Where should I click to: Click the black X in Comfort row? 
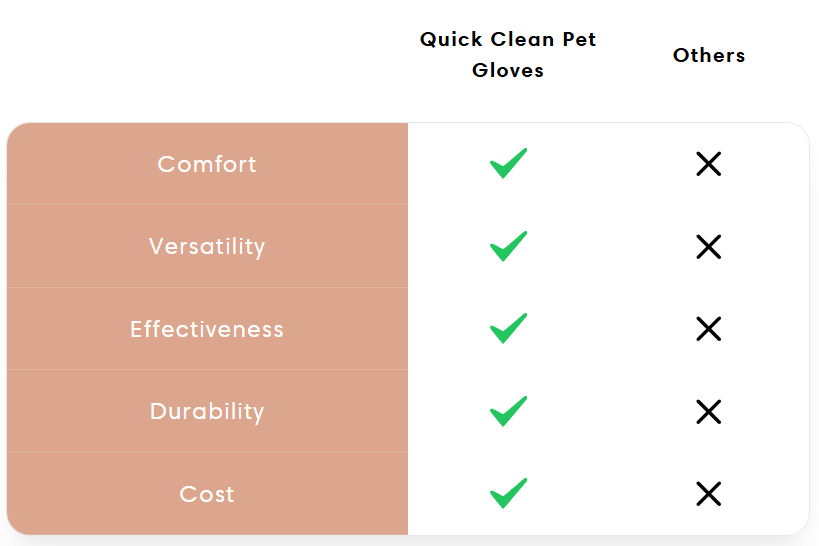(708, 164)
